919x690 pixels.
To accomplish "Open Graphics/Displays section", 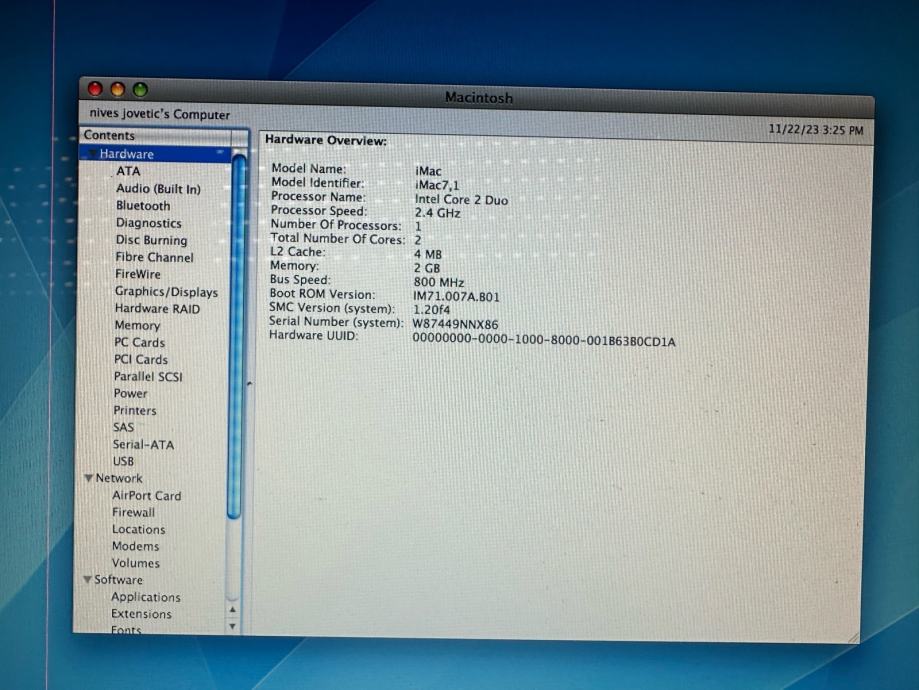I will pyautogui.click(x=166, y=291).
